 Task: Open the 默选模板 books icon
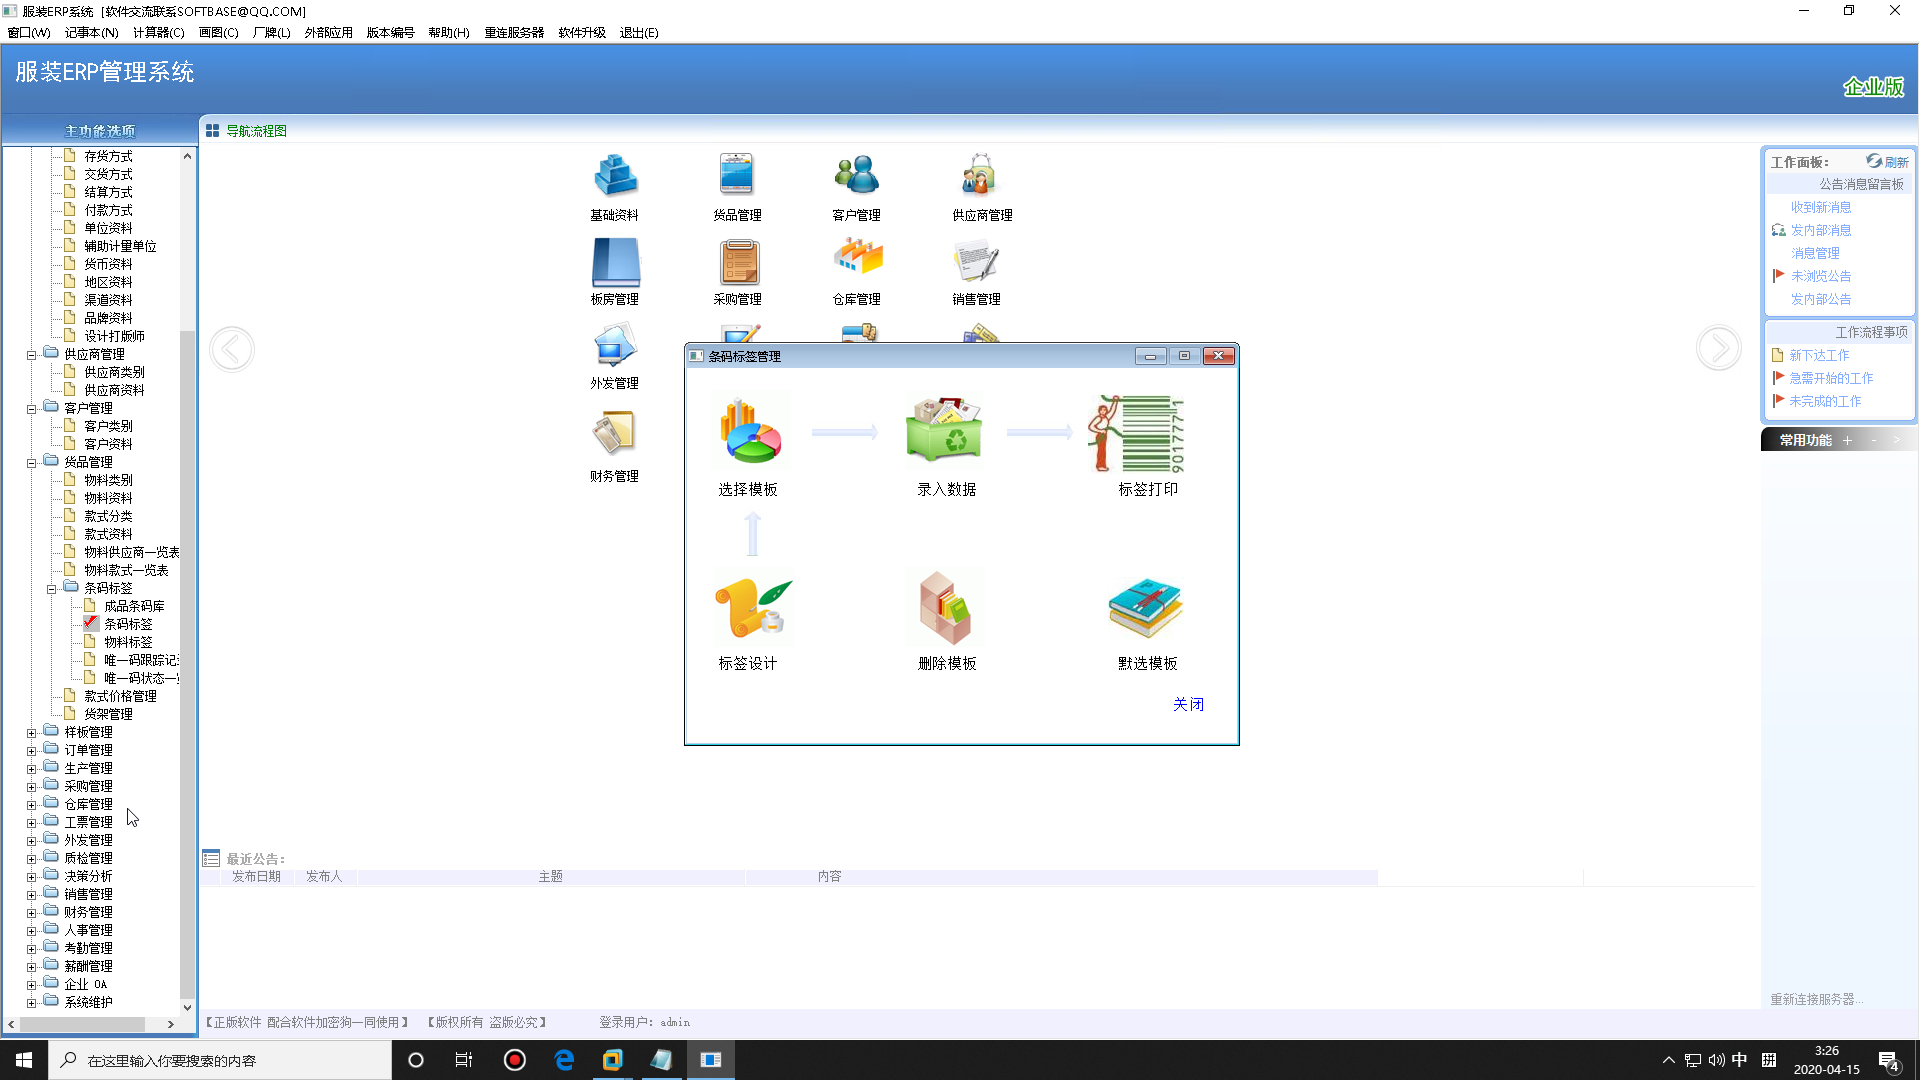point(1145,609)
